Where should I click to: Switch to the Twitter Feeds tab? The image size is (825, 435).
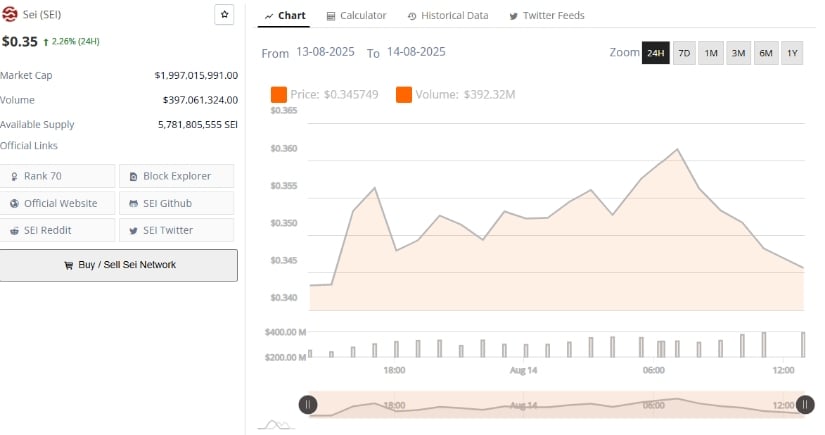coord(547,16)
